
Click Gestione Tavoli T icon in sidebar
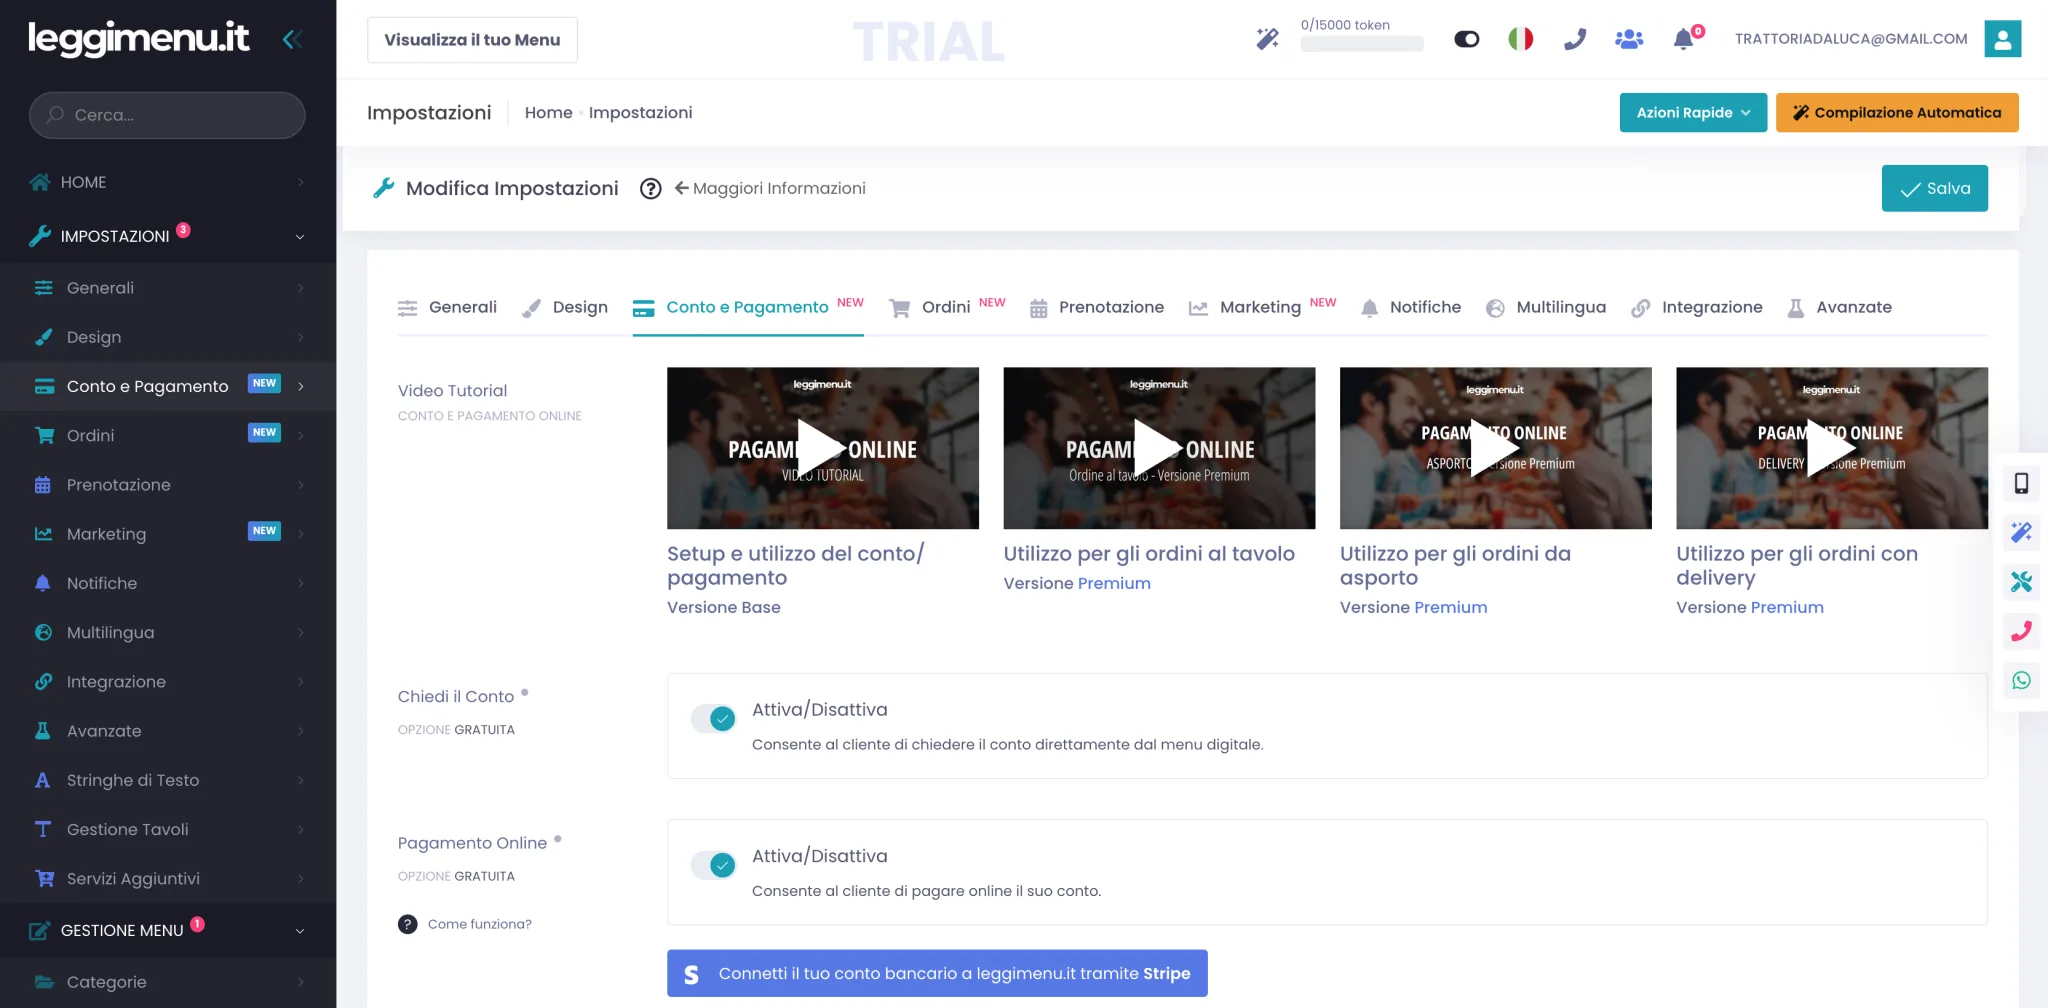coord(43,829)
